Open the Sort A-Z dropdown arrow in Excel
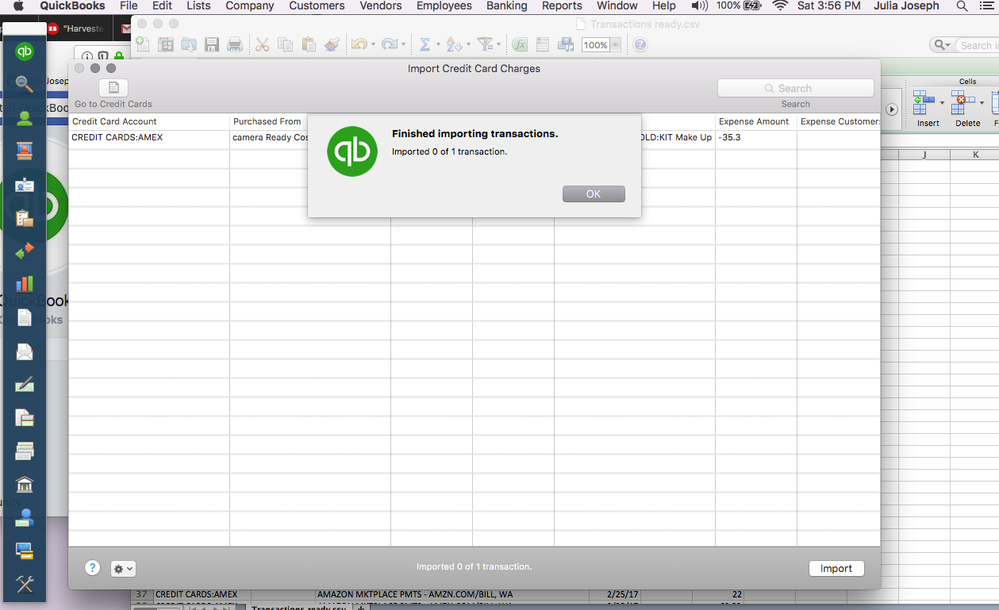Image resolution: width=999 pixels, height=610 pixels. click(x=468, y=45)
